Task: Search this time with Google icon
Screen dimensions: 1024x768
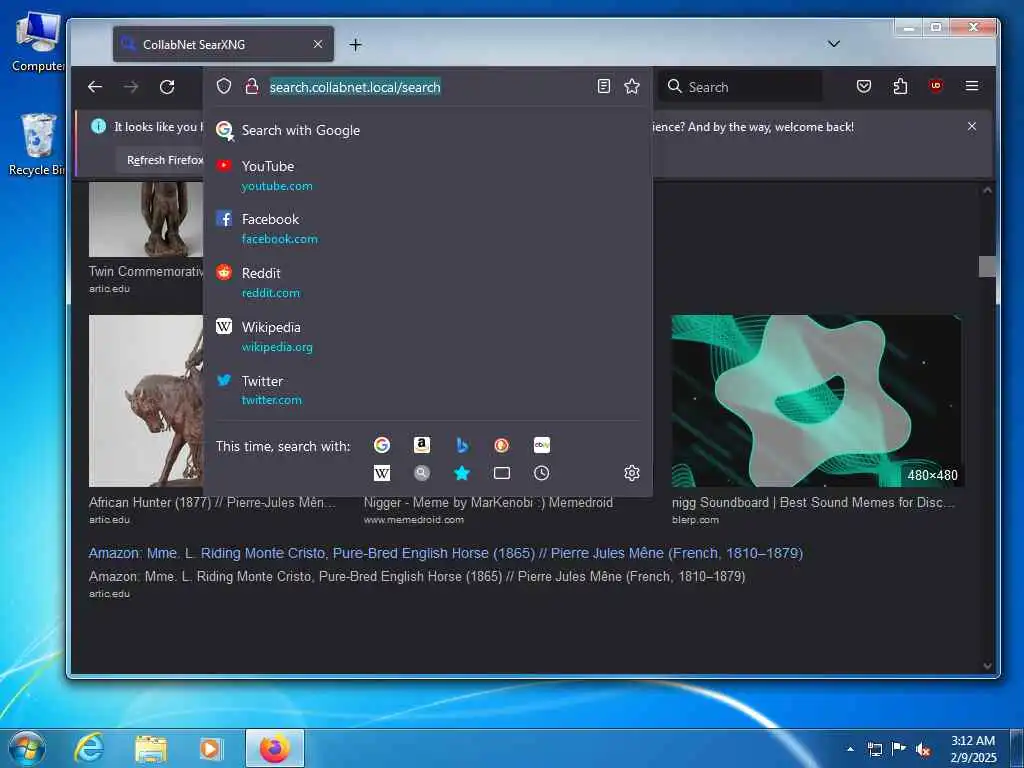Action: point(382,445)
